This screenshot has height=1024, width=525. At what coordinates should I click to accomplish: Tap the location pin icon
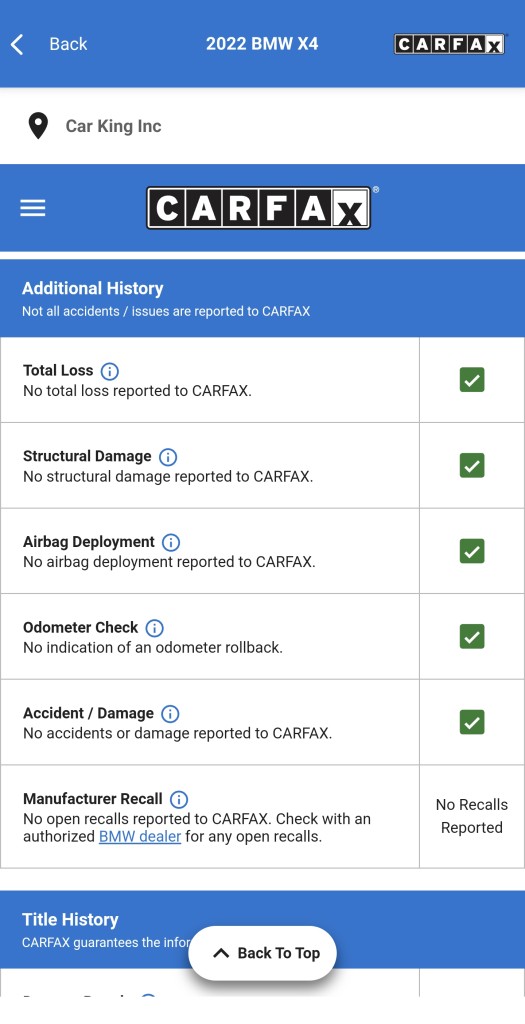coord(39,126)
